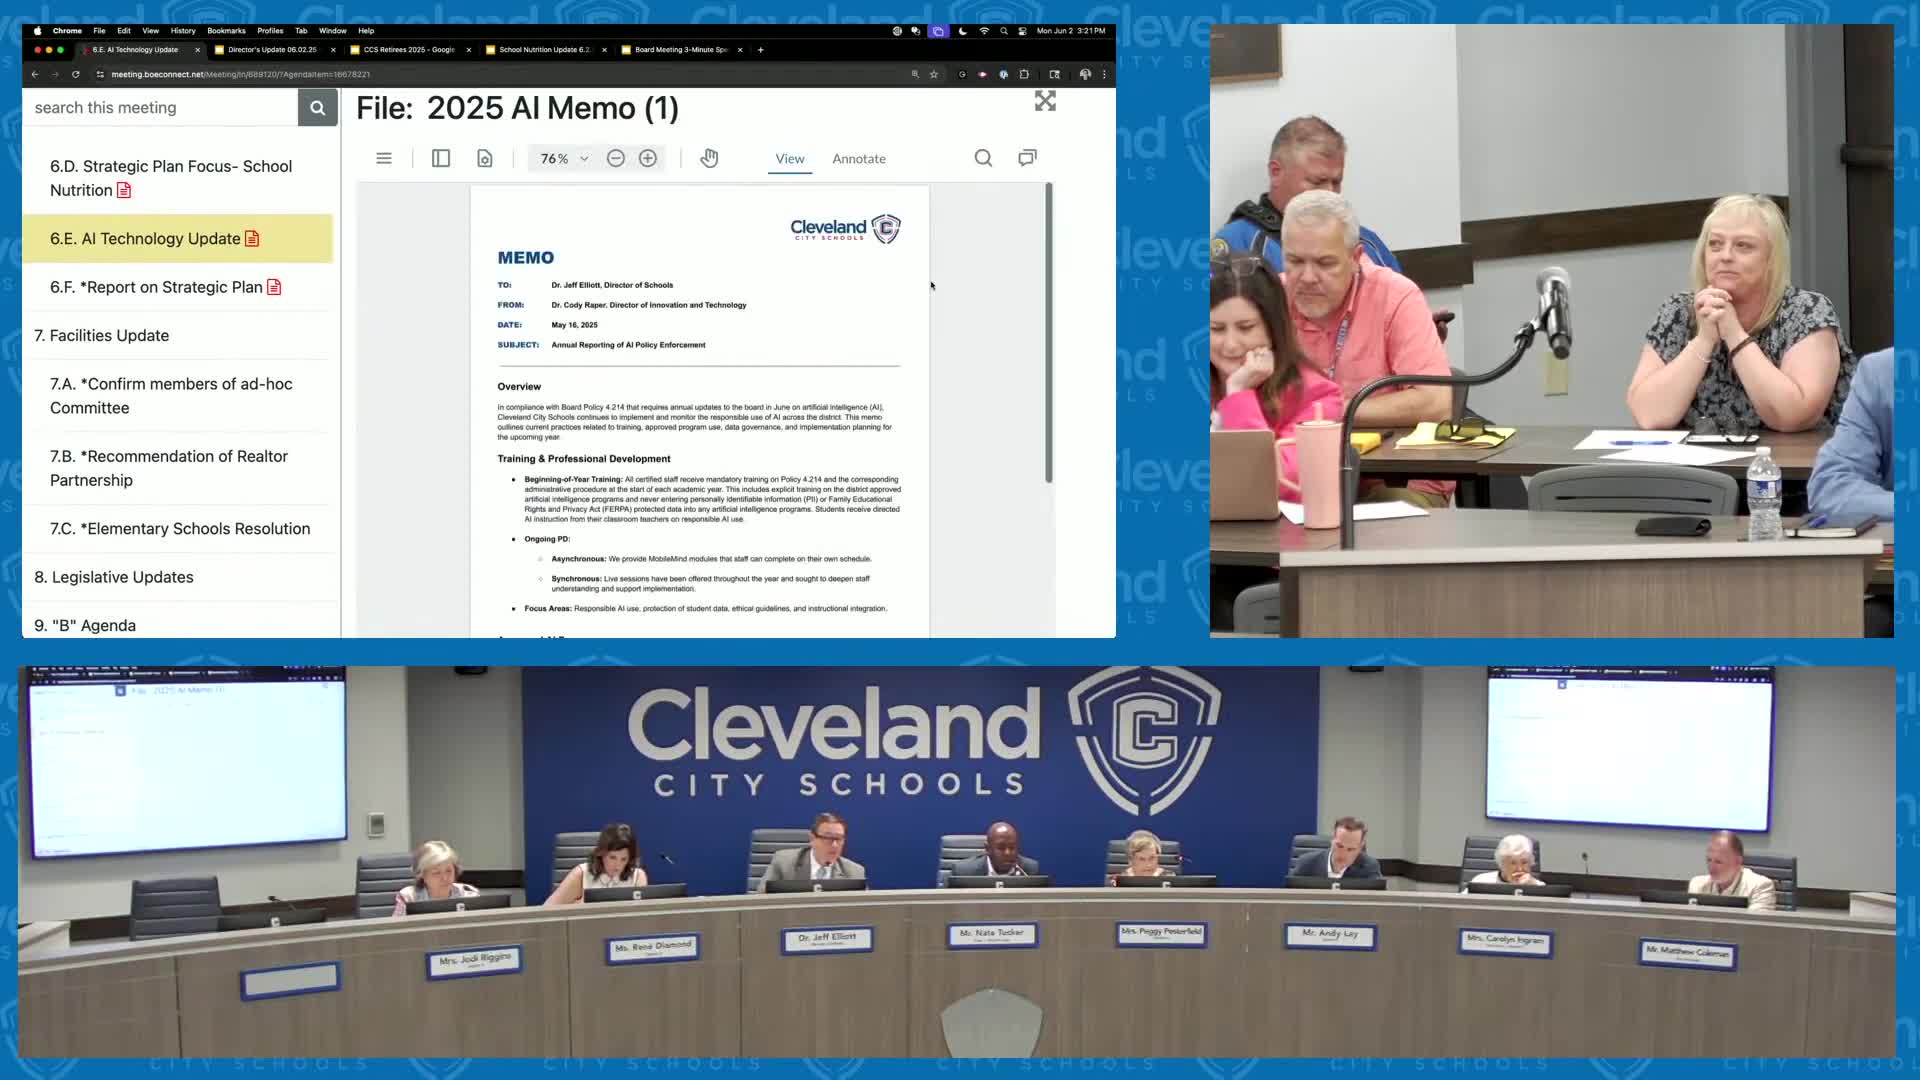Open the Profiles menu

[270, 31]
